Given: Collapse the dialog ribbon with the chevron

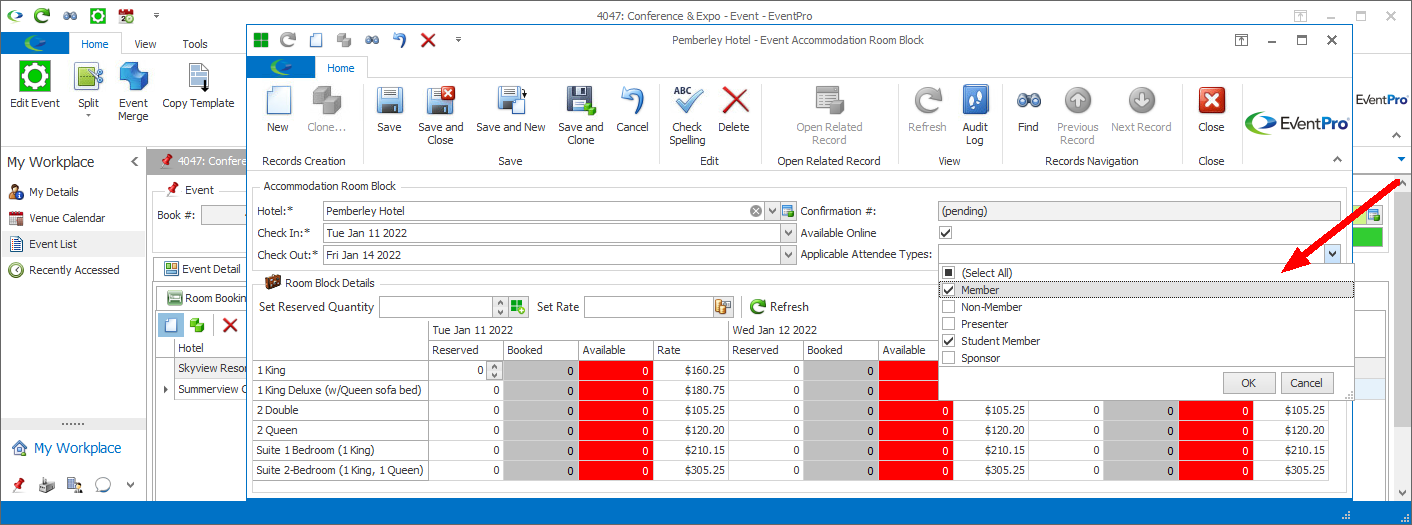Looking at the screenshot, I should 1337,160.
